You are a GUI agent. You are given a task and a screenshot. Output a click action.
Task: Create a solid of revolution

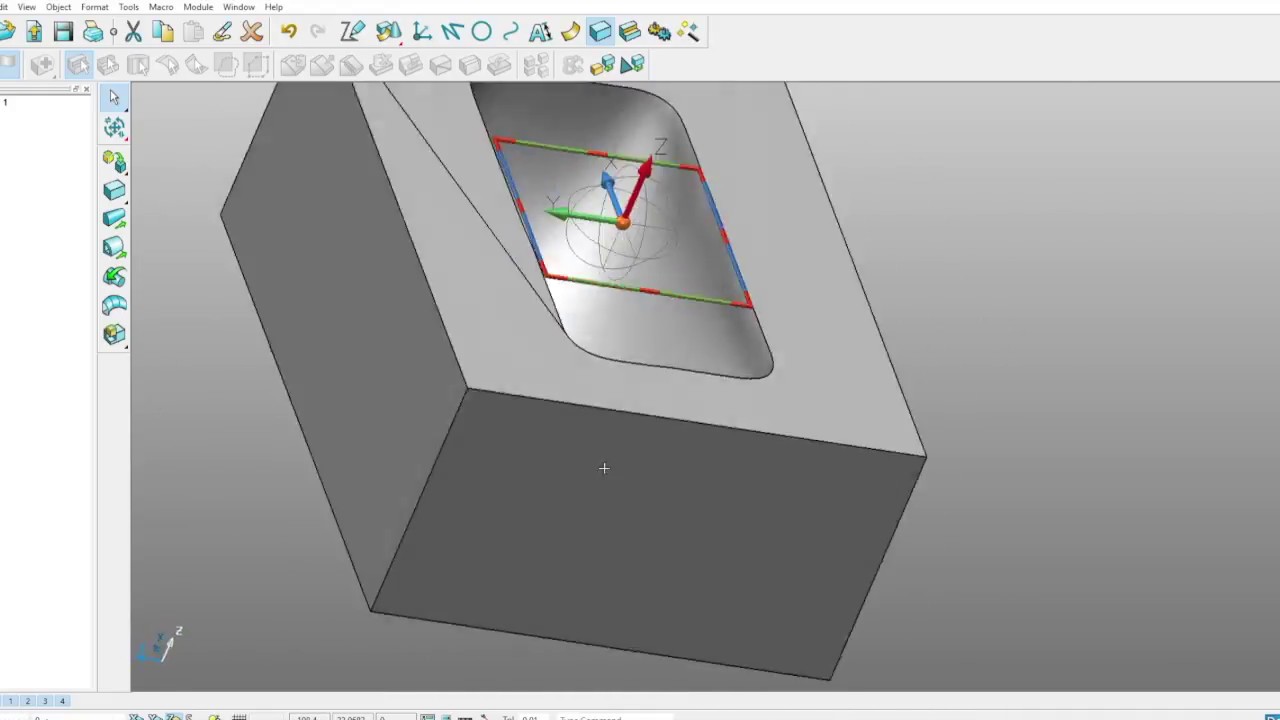pos(114,276)
